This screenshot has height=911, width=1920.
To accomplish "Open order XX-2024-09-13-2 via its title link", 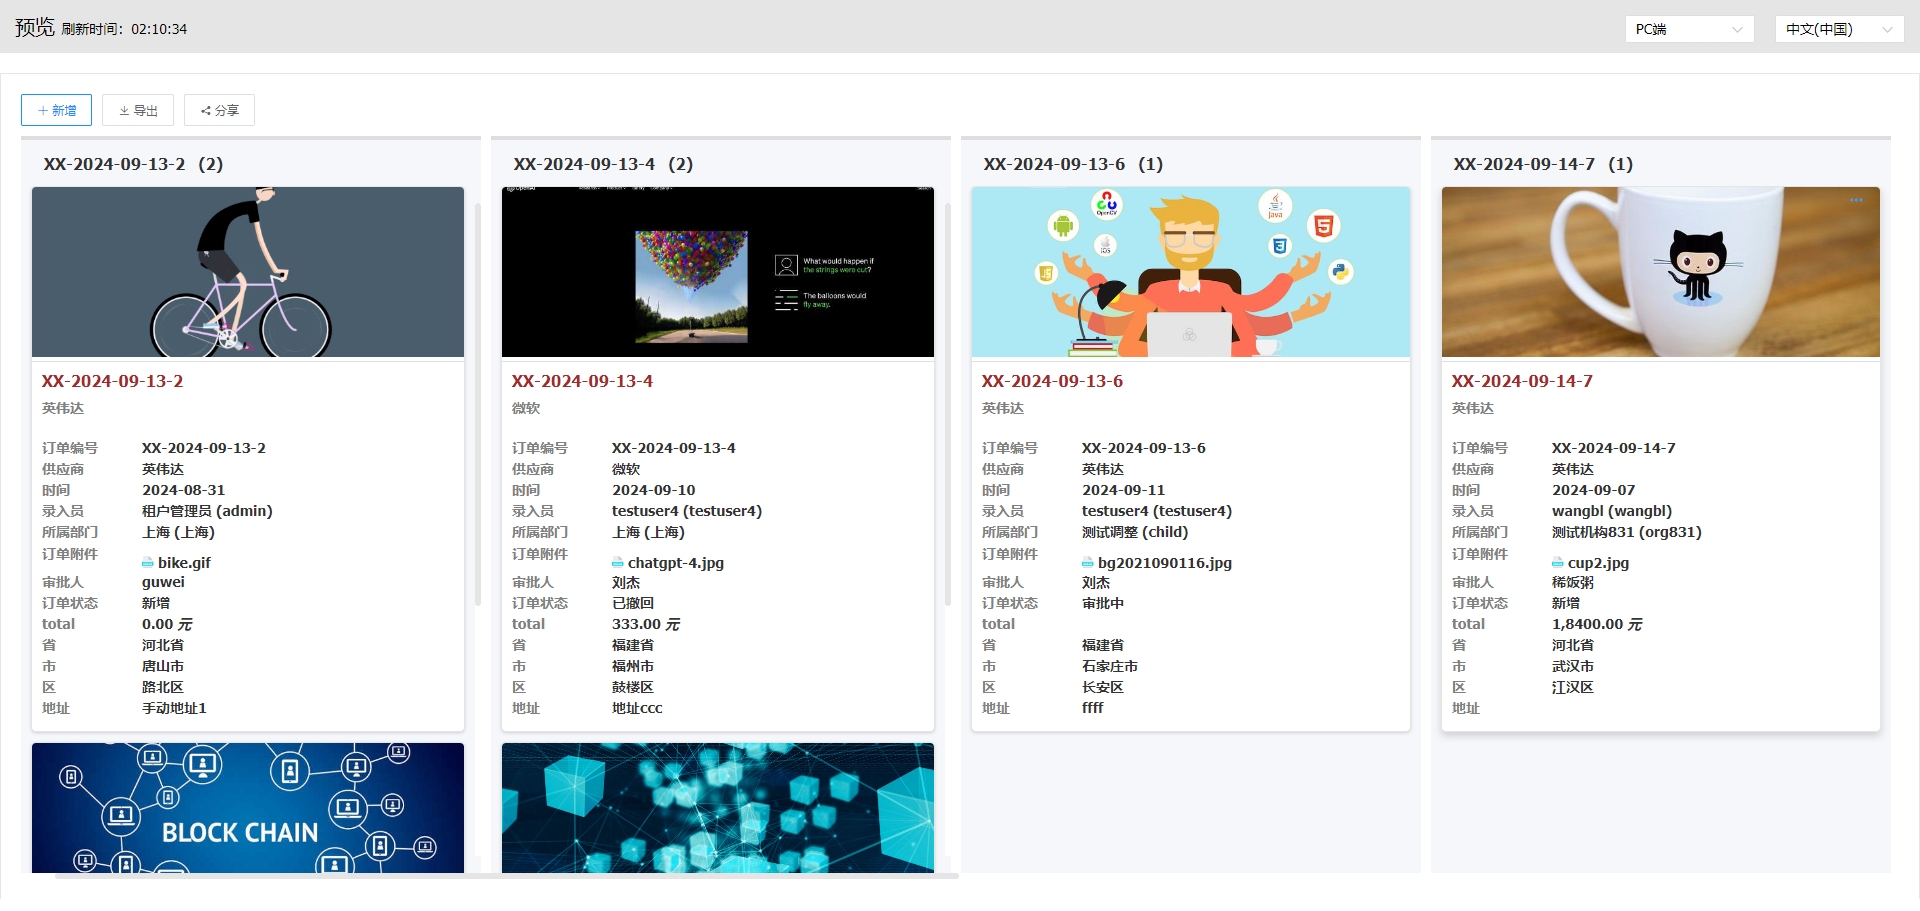I will coord(112,381).
